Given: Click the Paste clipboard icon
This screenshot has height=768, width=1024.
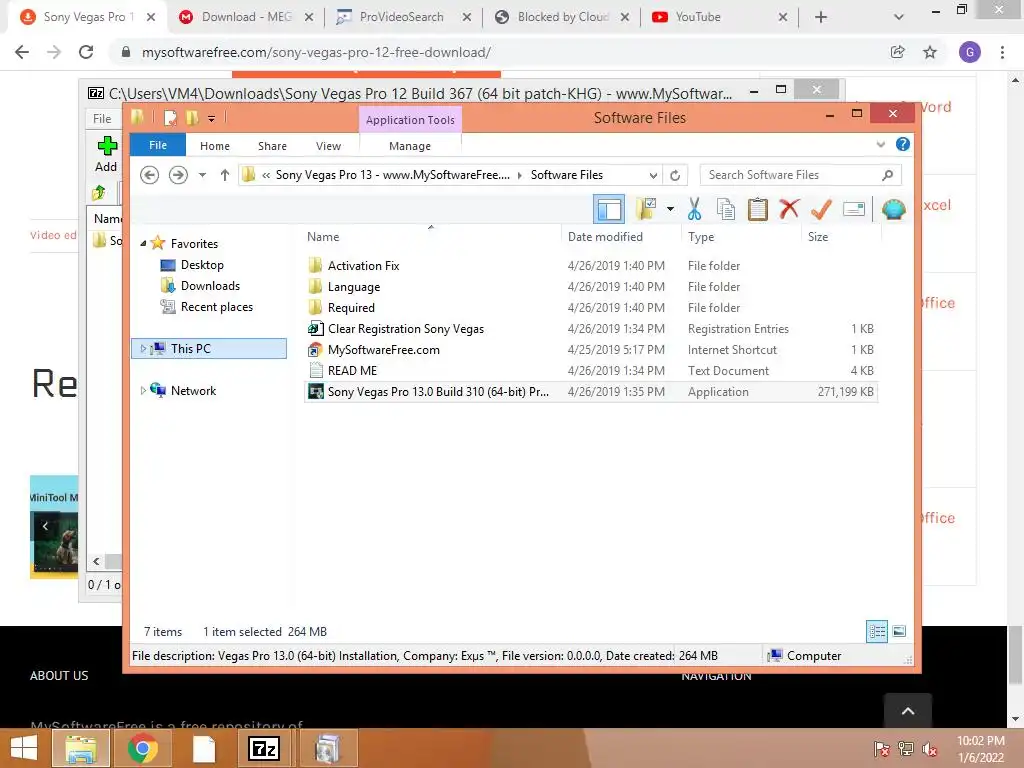Looking at the screenshot, I should 758,209.
